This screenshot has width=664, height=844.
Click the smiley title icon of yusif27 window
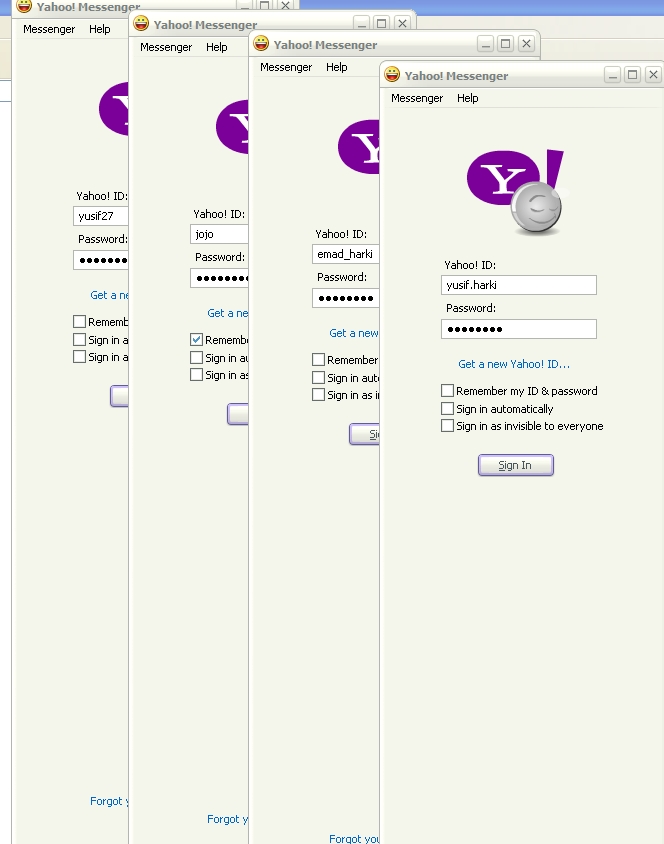click(x=24, y=6)
